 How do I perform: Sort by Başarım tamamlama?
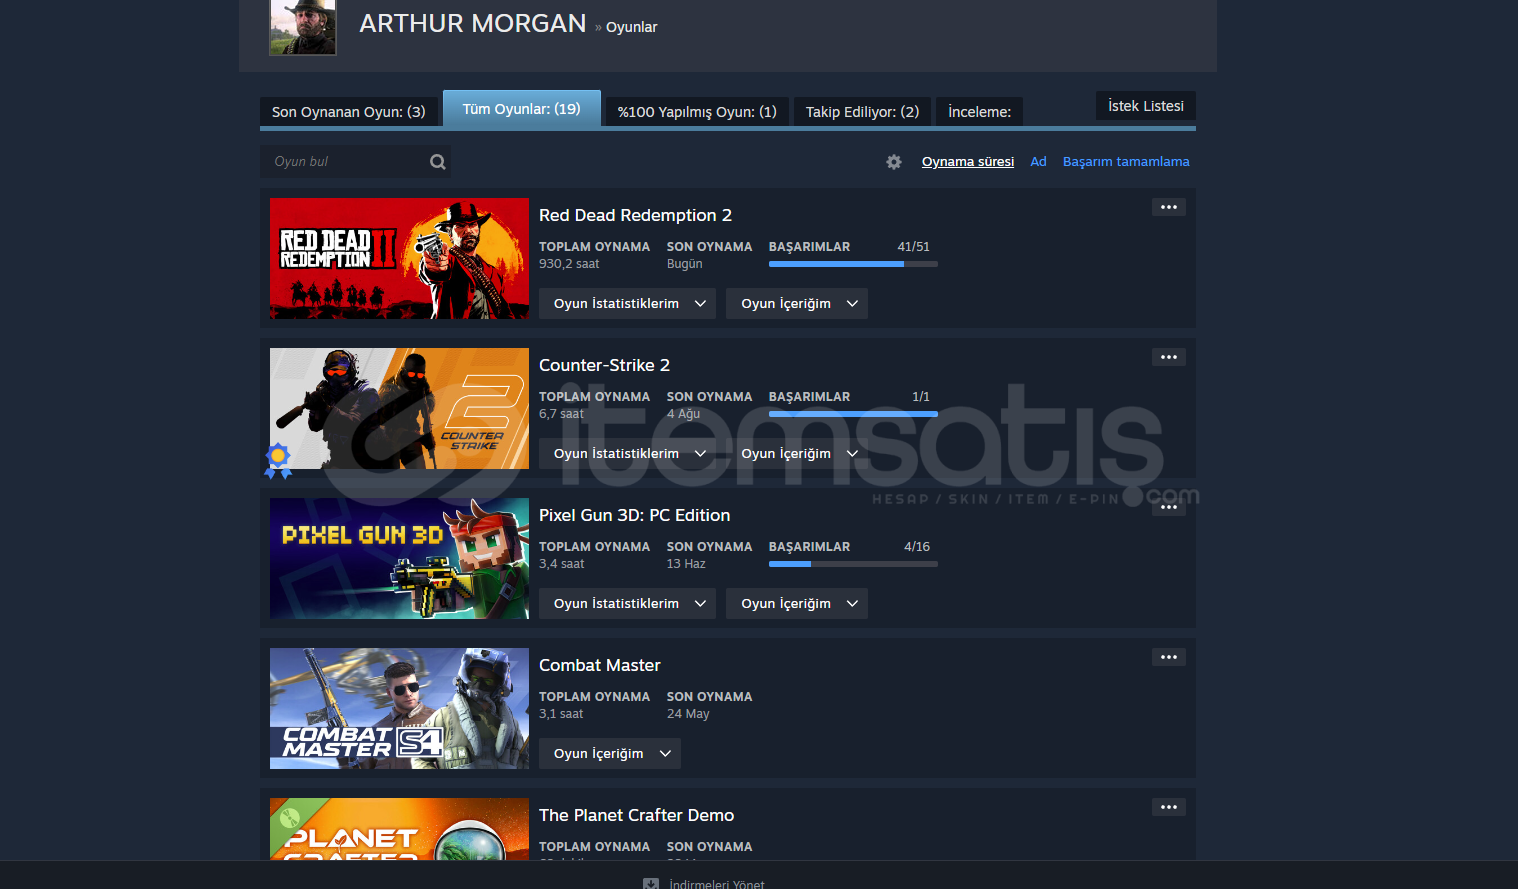pyautogui.click(x=1126, y=162)
